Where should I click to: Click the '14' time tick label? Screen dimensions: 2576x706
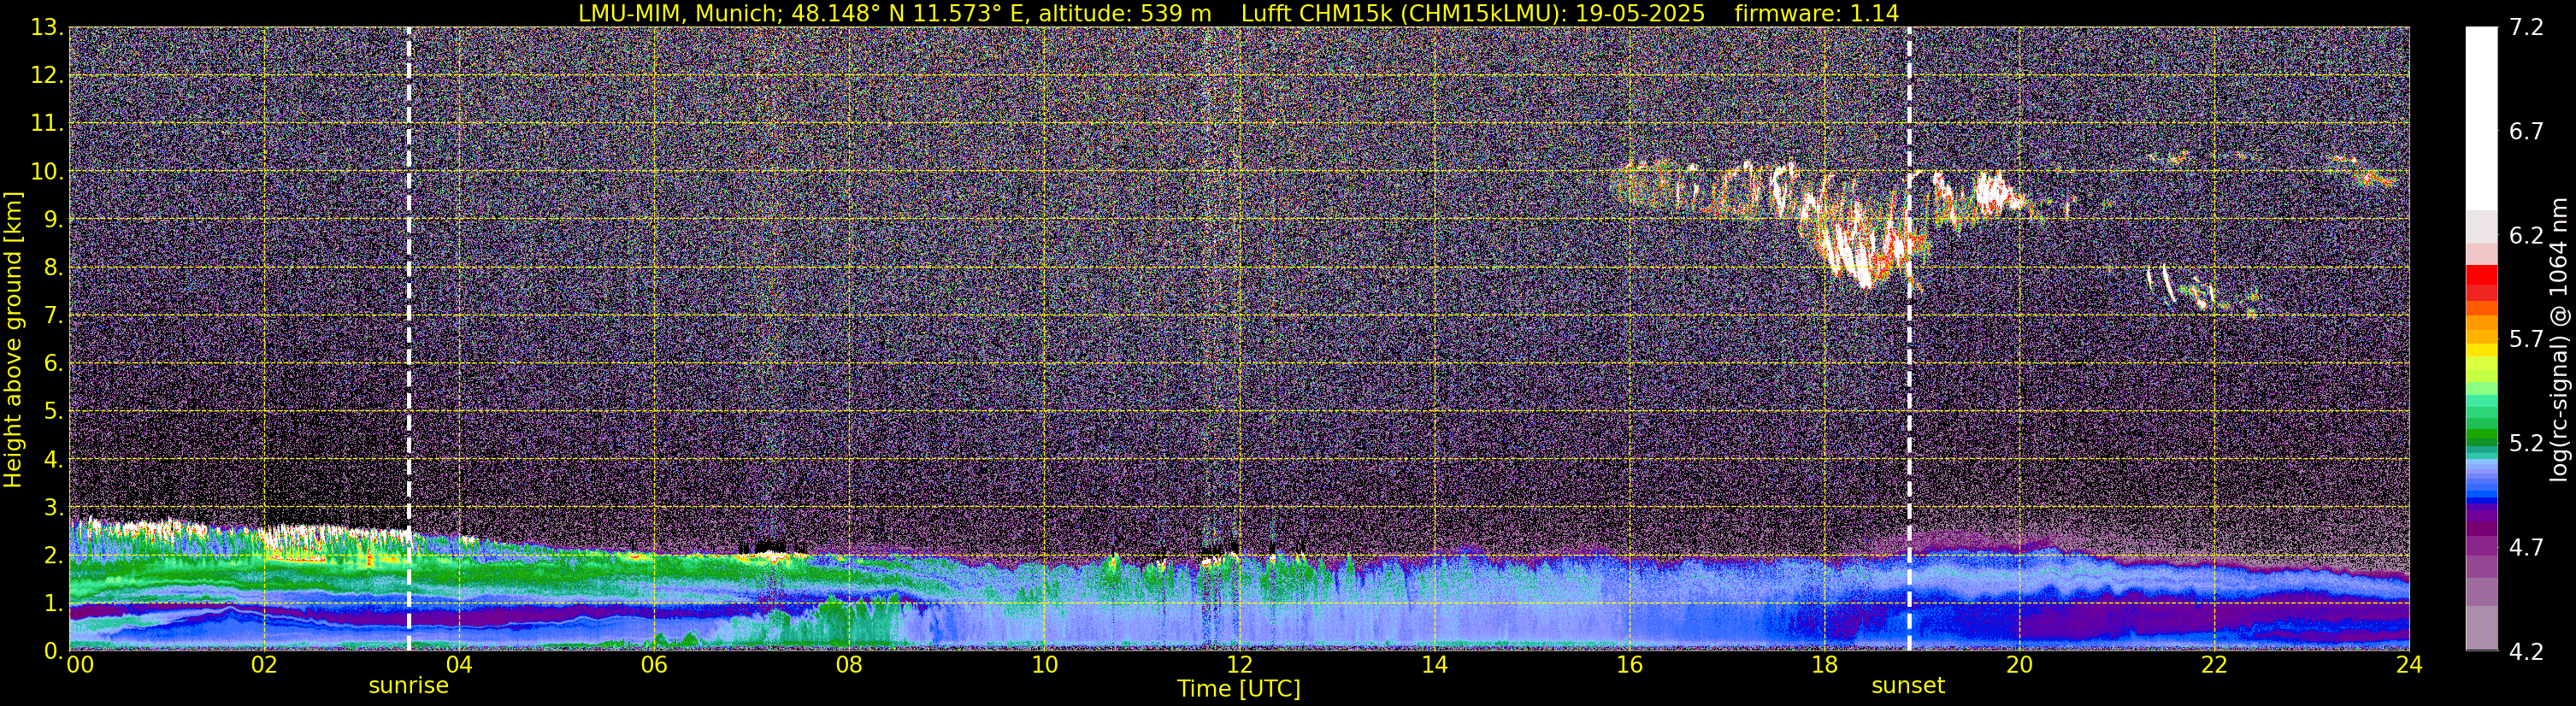coord(1434,665)
